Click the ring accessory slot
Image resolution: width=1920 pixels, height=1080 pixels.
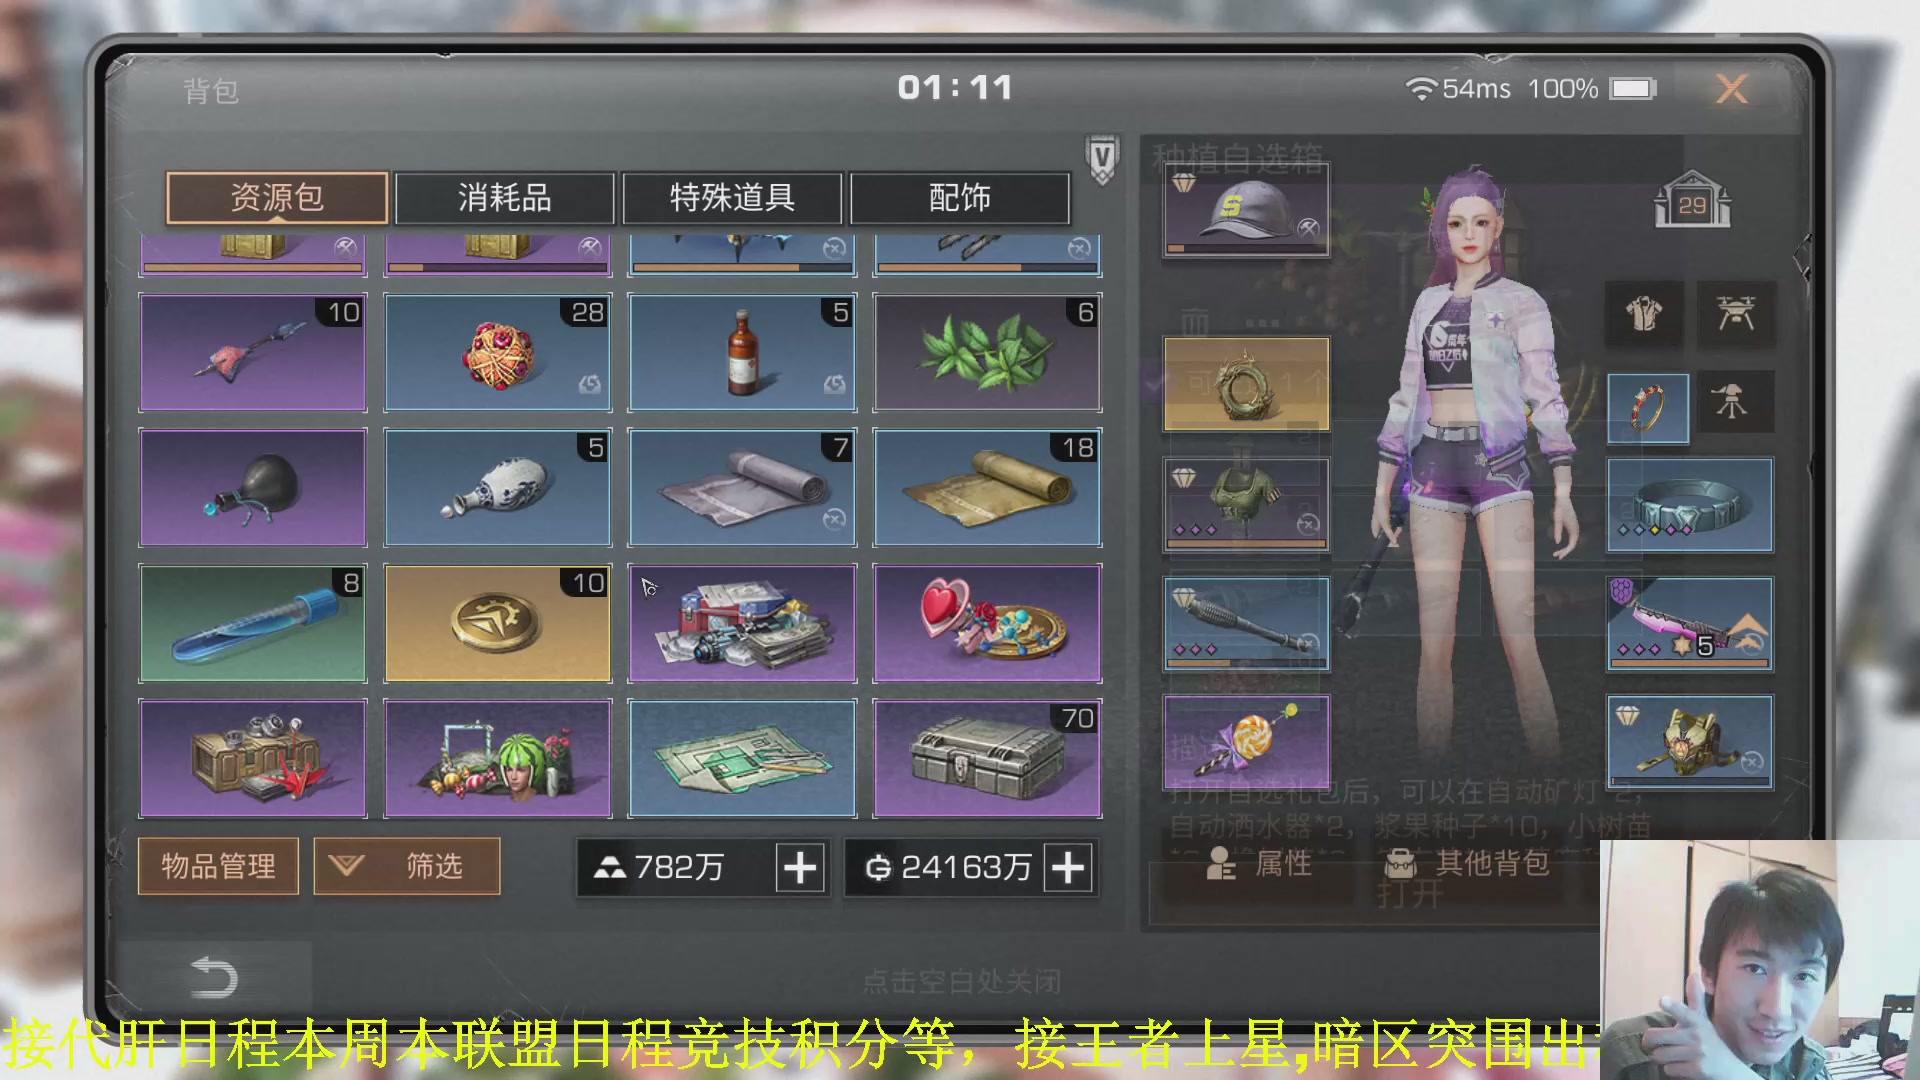(x=1648, y=408)
